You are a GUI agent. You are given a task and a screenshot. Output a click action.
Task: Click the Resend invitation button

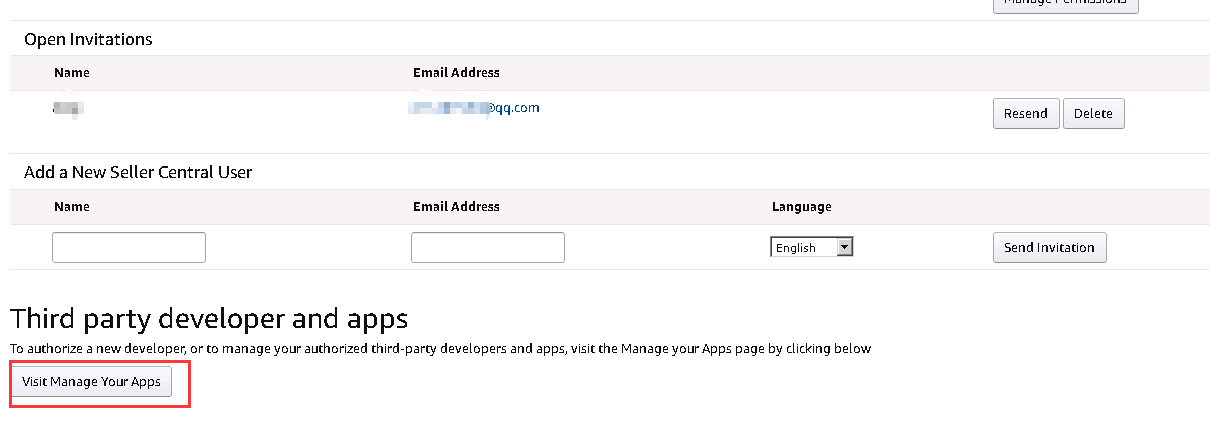[1025, 114]
